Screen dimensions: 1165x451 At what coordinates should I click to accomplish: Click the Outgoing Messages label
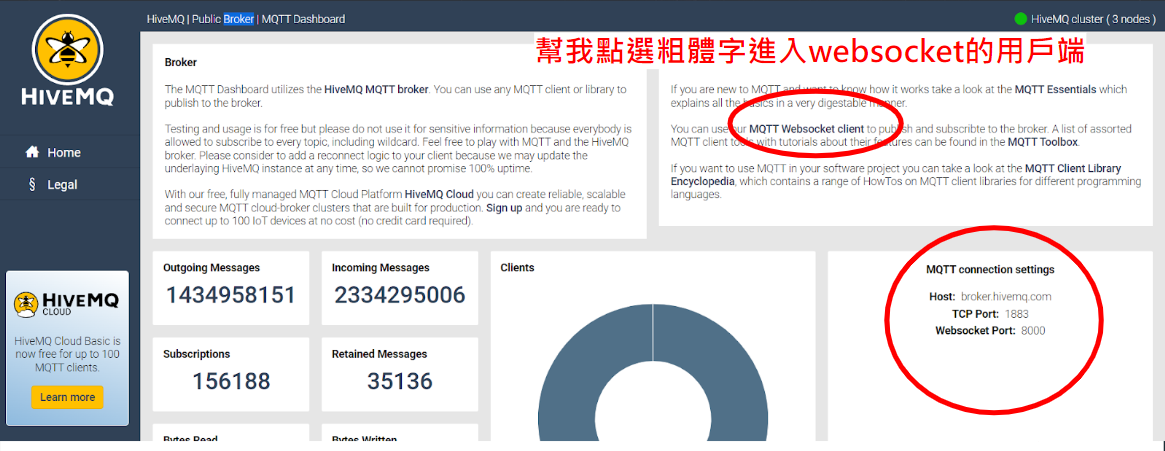(x=212, y=267)
